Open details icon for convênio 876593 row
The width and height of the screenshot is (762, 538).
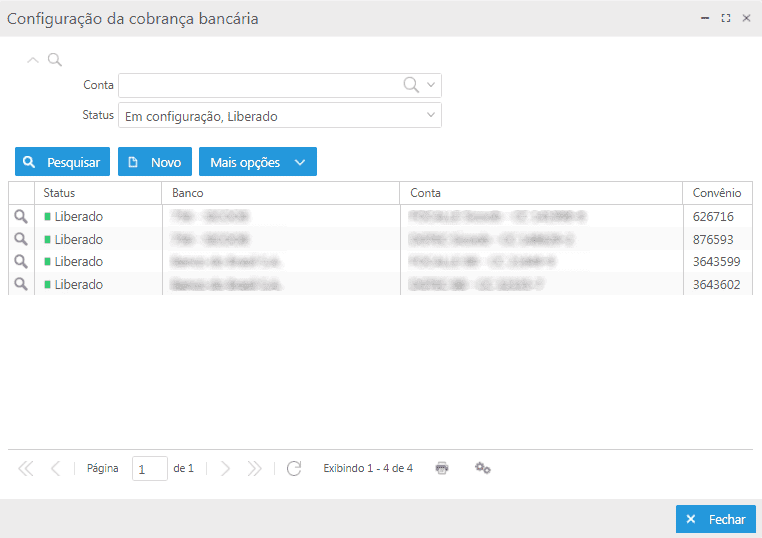pyautogui.click(x=20, y=239)
